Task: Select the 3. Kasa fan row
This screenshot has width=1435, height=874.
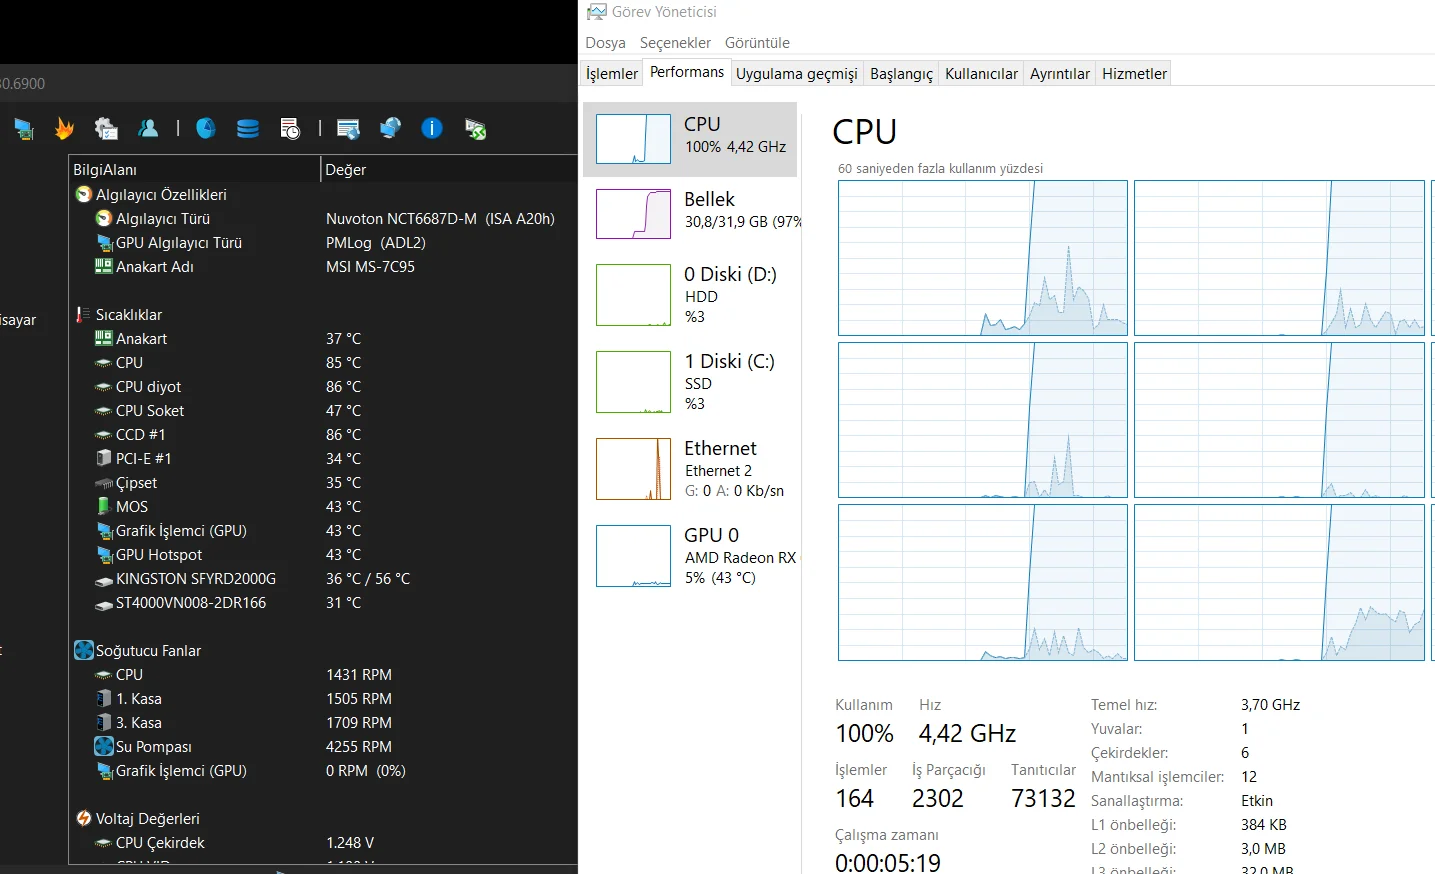Action: click(x=323, y=723)
